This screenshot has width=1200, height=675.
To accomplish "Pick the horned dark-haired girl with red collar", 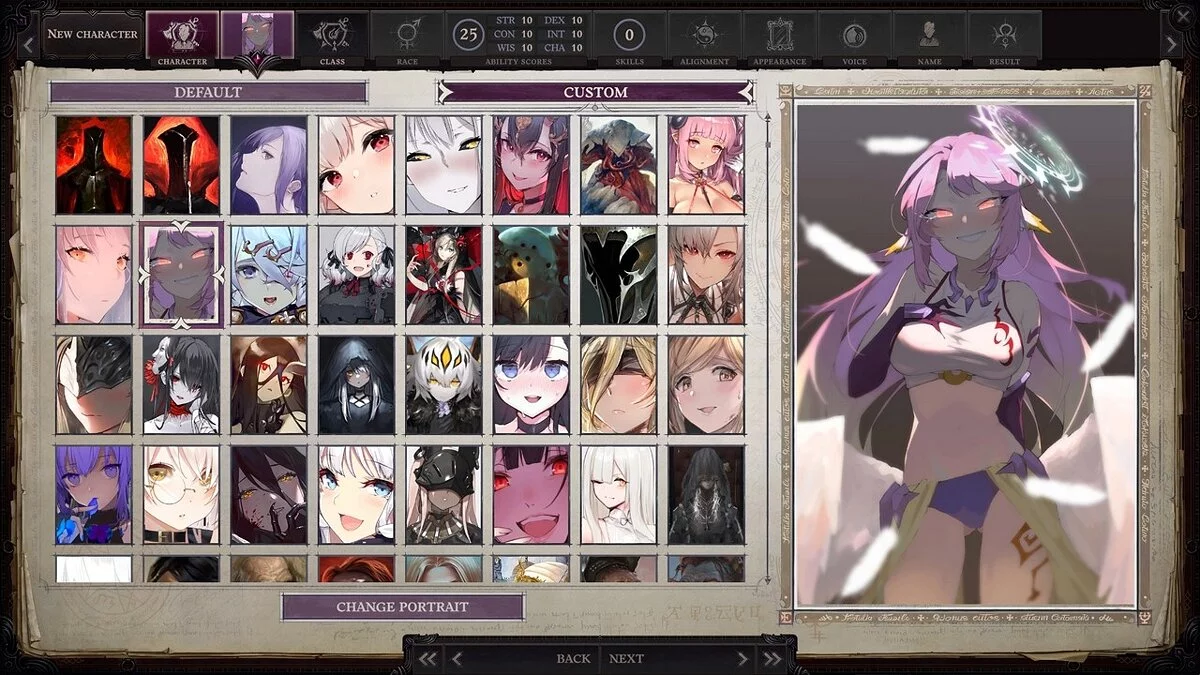I will tap(531, 165).
